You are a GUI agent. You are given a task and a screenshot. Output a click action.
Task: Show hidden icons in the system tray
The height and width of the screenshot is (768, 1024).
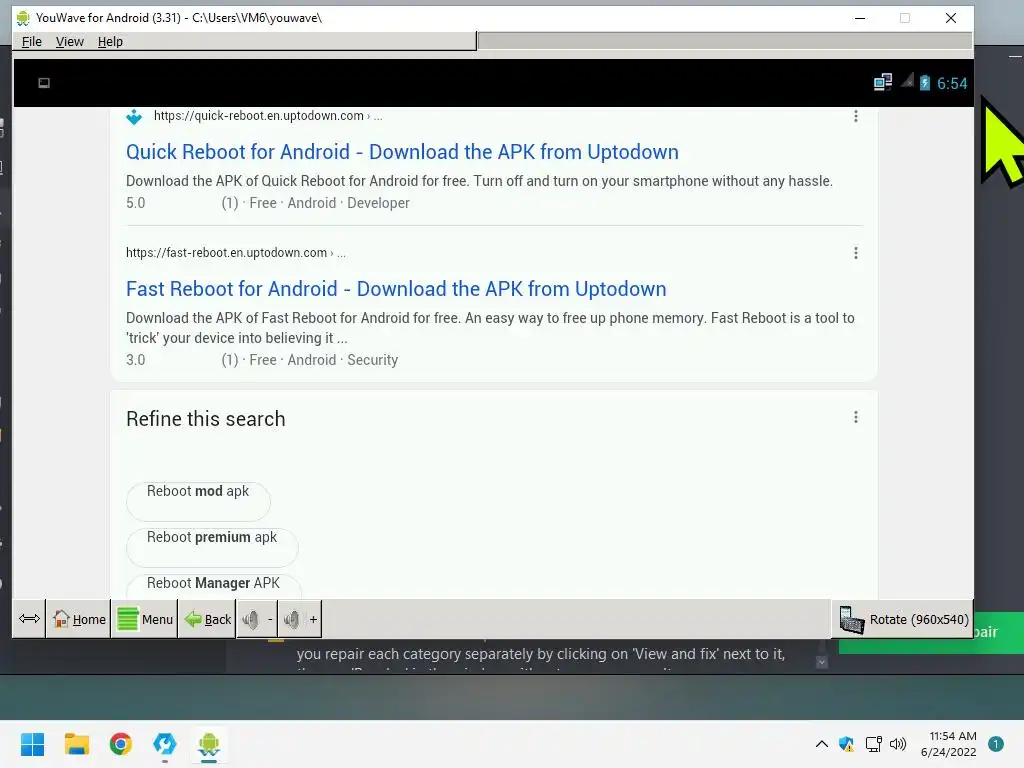(822, 744)
